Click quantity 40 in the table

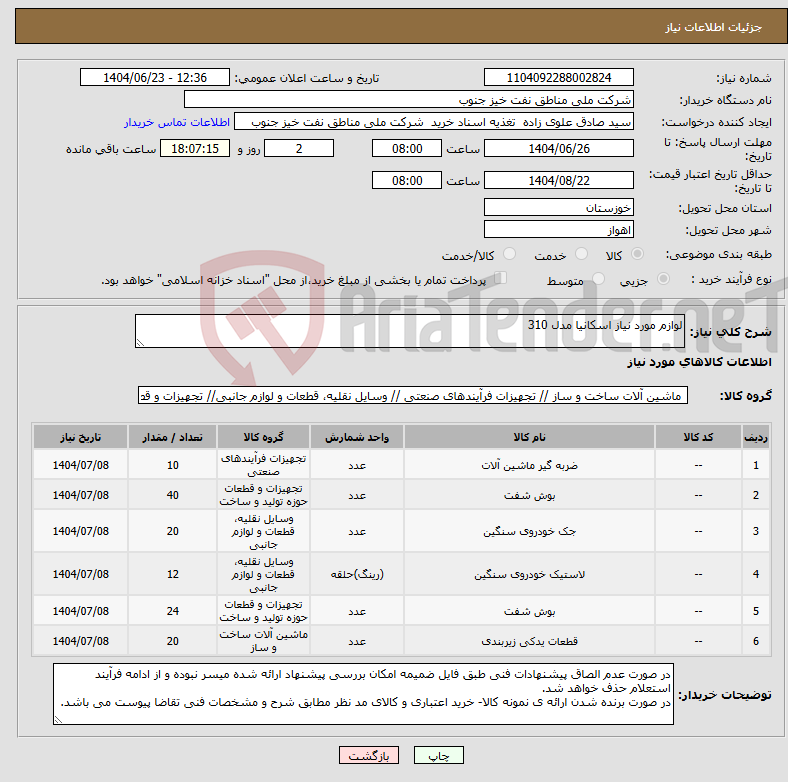(172, 495)
